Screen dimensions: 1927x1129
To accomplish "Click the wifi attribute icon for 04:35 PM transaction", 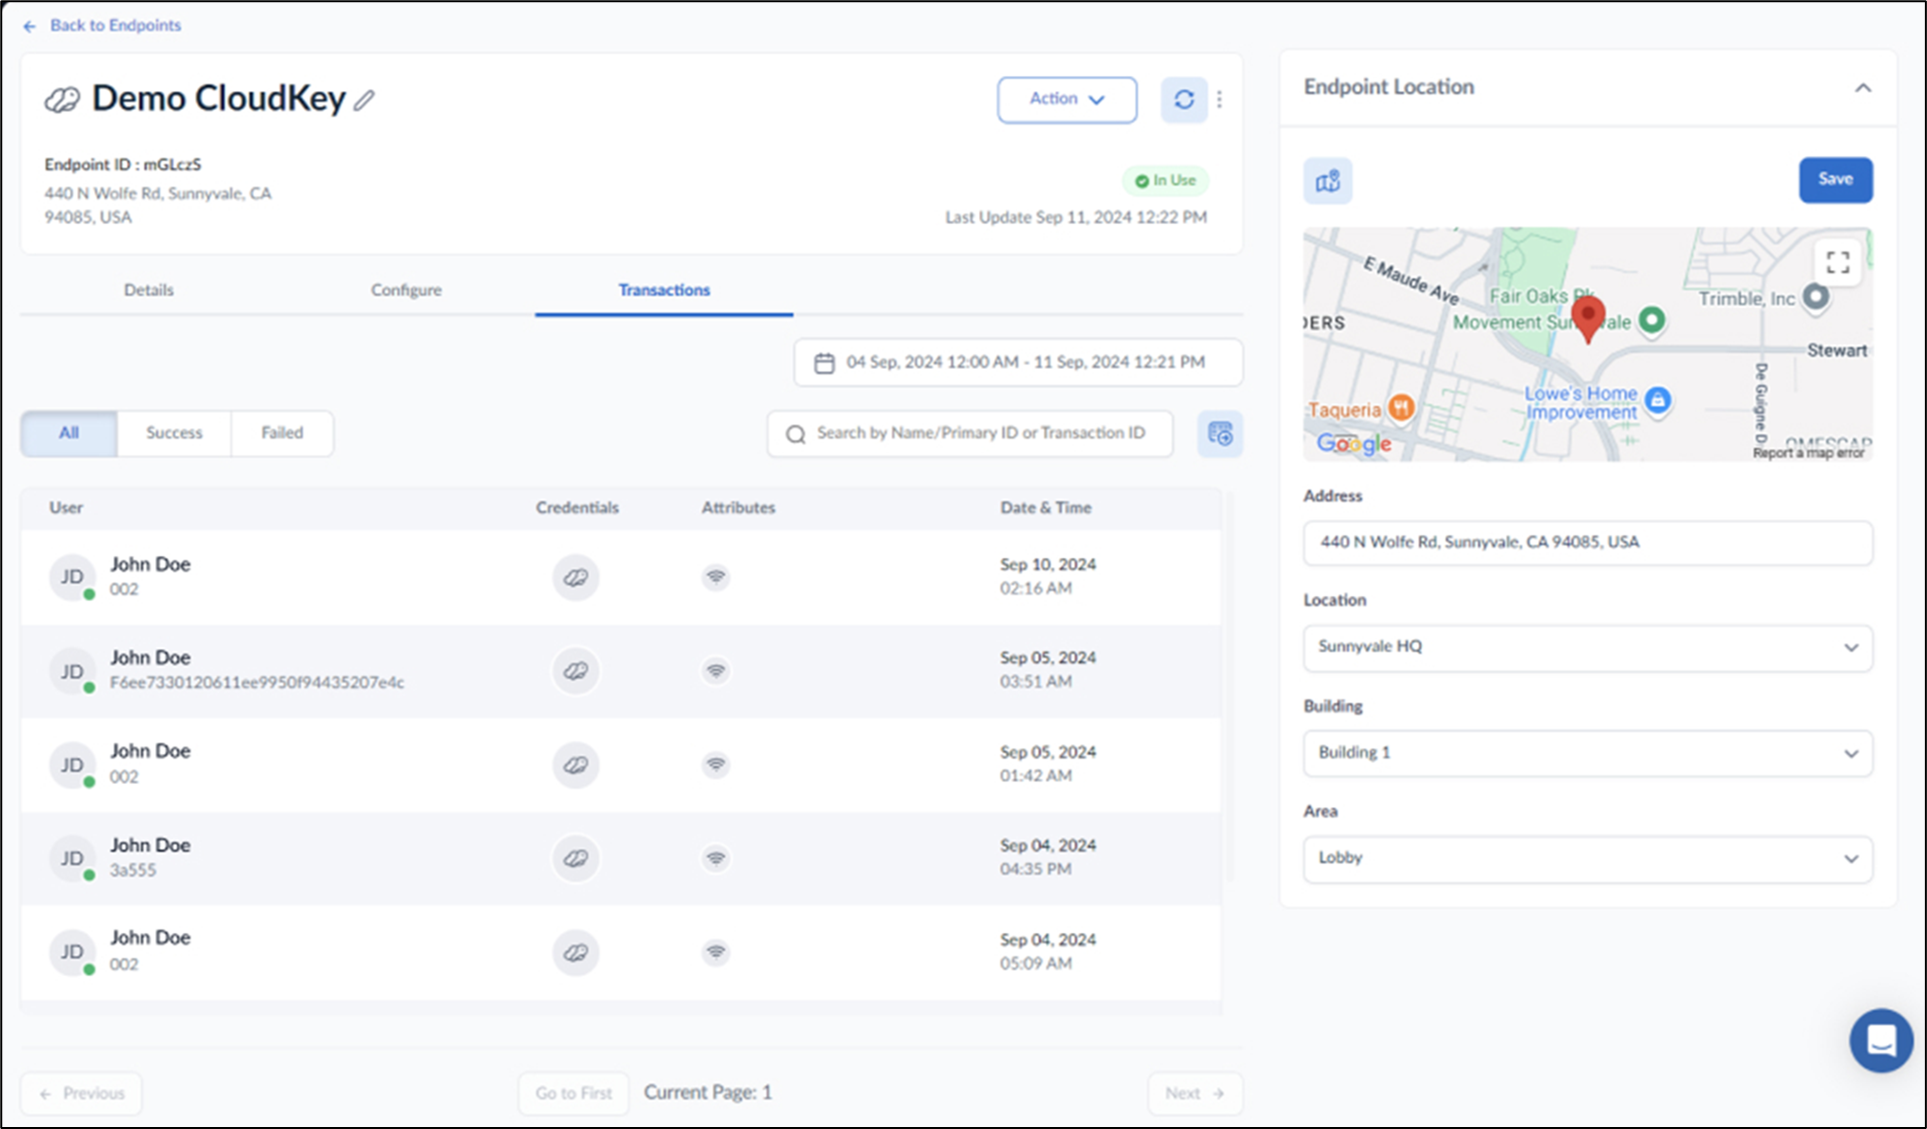I will pyautogui.click(x=716, y=858).
